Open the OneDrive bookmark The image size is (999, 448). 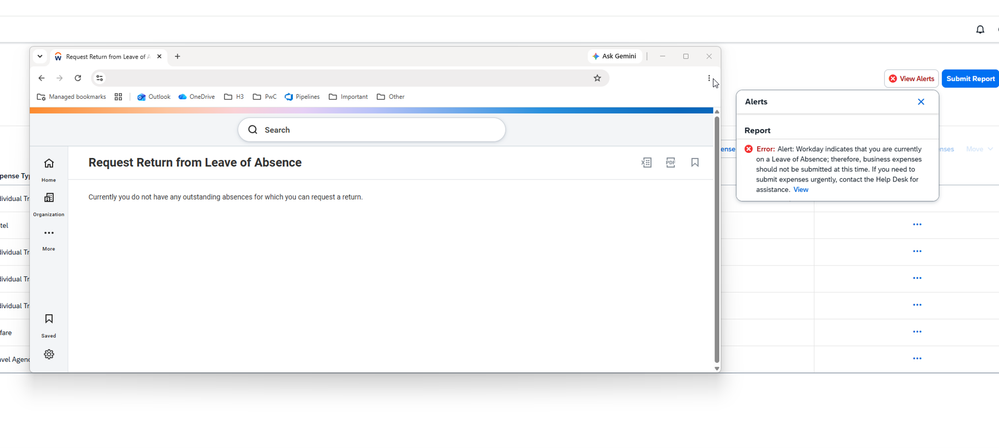(x=197, y=97)
